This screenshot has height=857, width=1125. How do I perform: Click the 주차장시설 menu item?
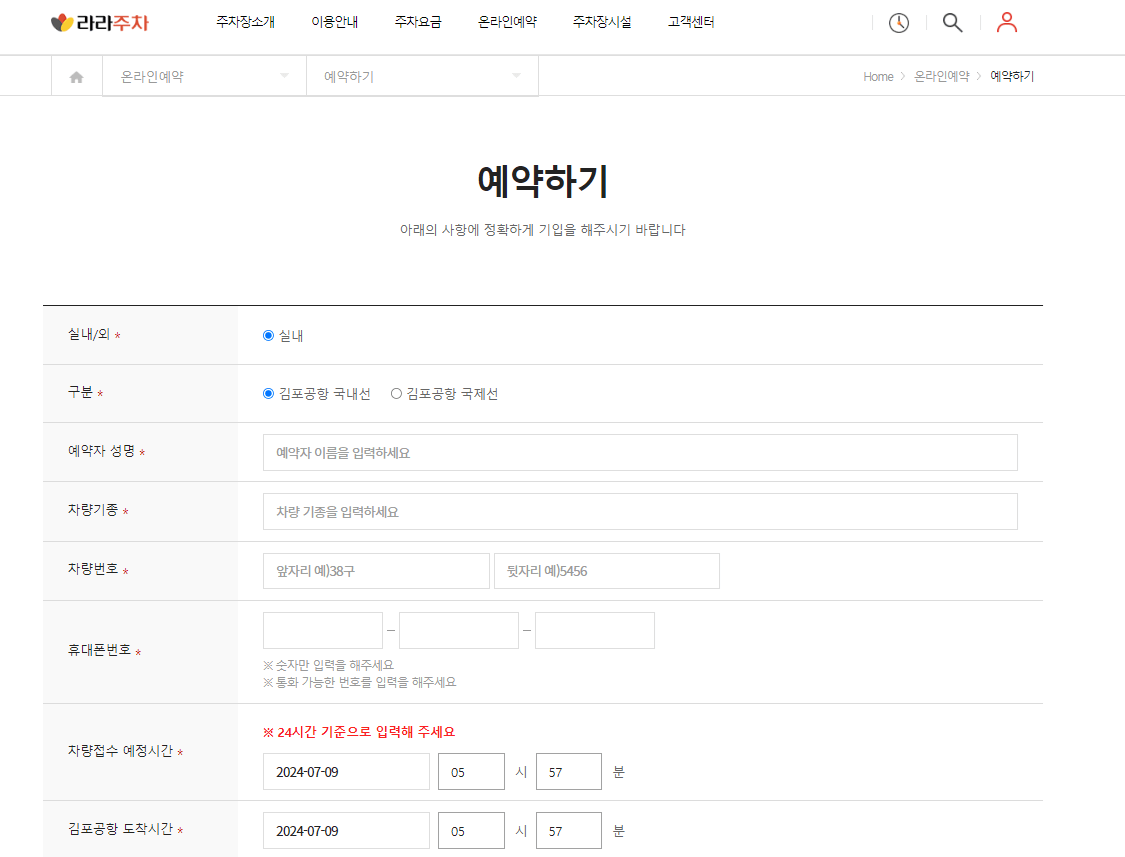tap(601, 22)
